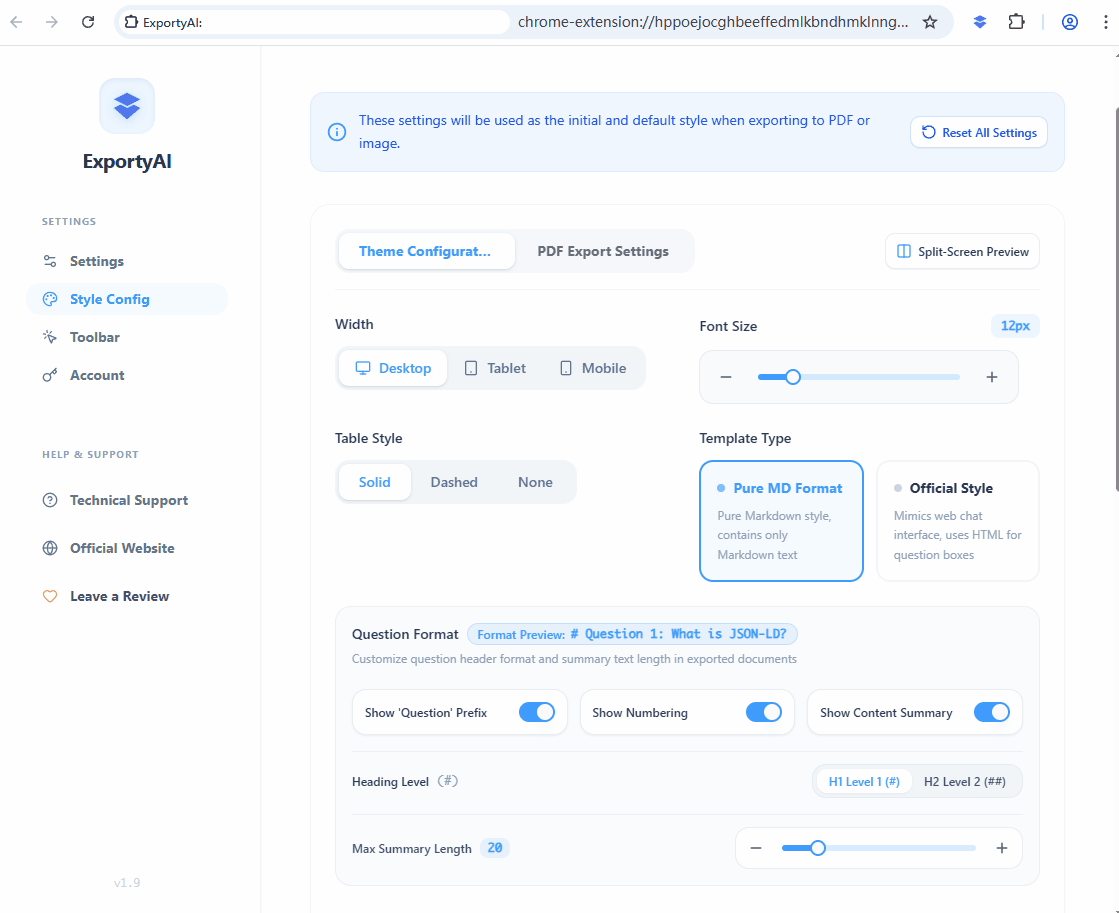Click the ExportyAI extension icon in the browser toolbar
The height and width of the screenshot is (913, 1119).
pyautogui.click(x=980, y=22)
